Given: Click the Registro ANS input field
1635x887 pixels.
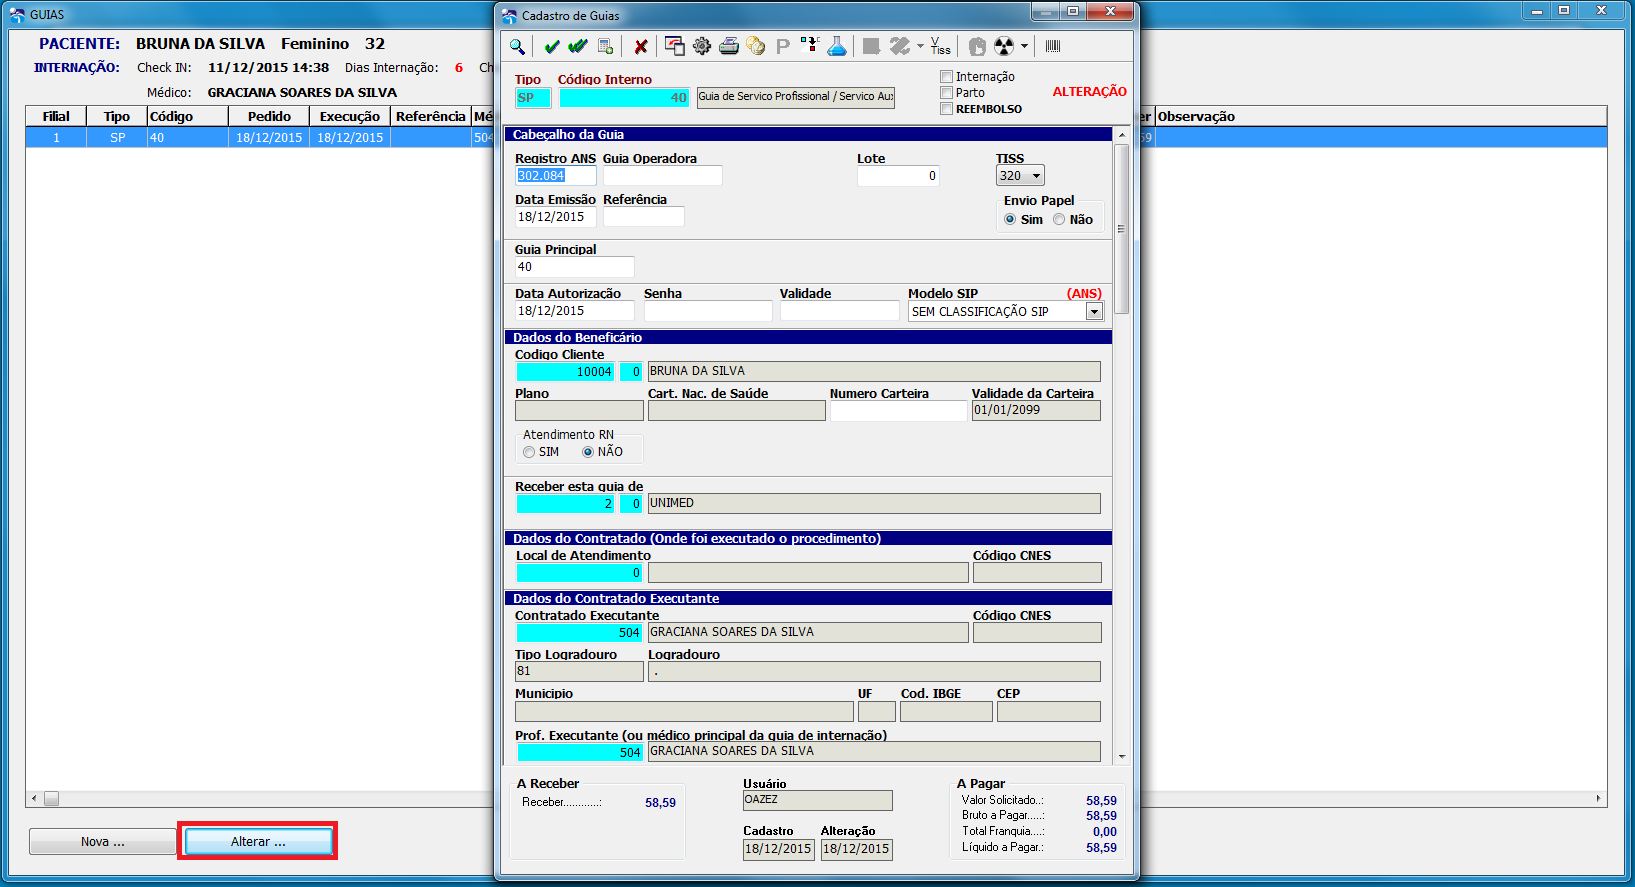Looking at the screenshot, I should [x=556, y=176].
